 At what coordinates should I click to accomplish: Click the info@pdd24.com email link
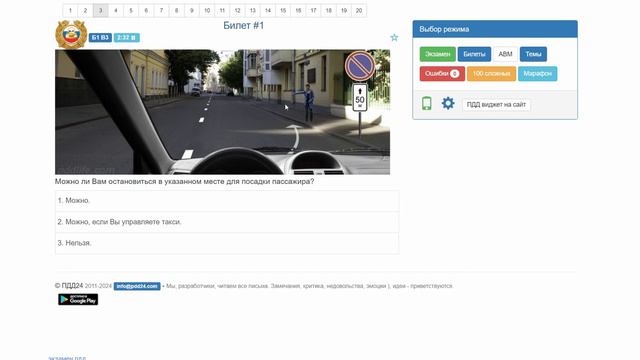pyautogui.click(x=137, y=286)
